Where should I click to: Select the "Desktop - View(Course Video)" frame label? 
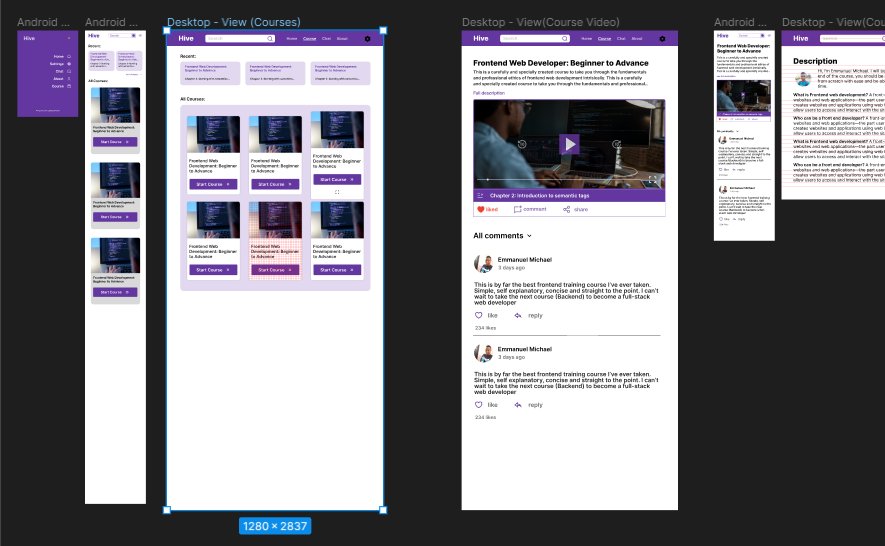click(540, 22)
